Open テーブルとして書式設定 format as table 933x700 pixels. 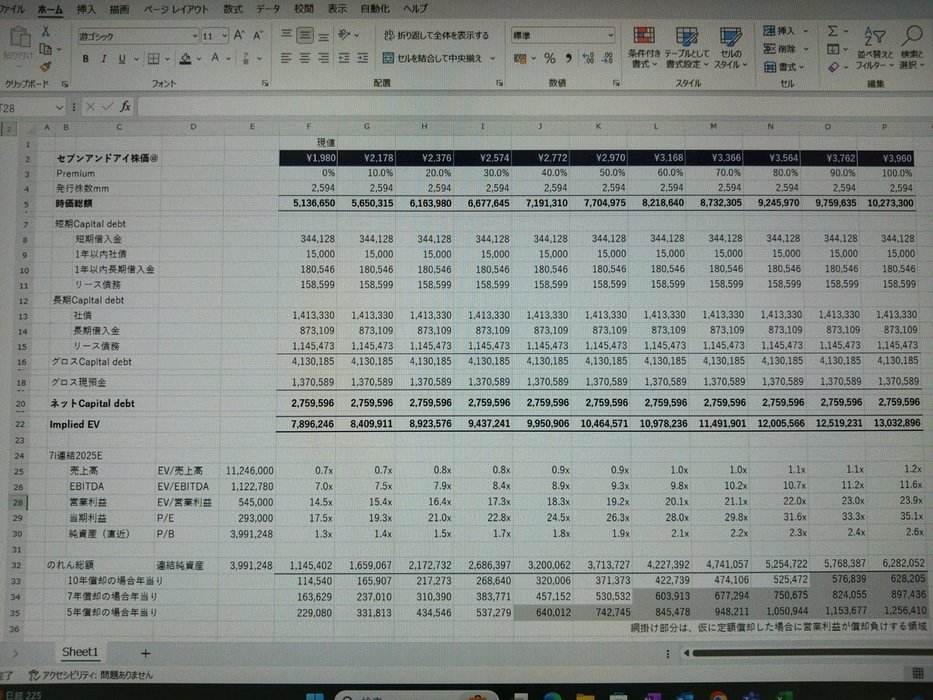687,48
